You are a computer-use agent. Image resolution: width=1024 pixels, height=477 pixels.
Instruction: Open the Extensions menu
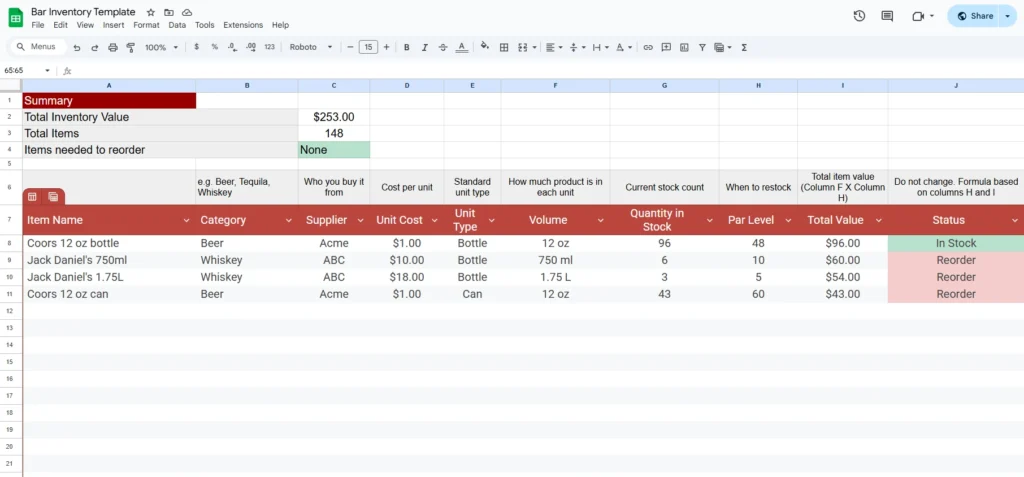[243, 25]
